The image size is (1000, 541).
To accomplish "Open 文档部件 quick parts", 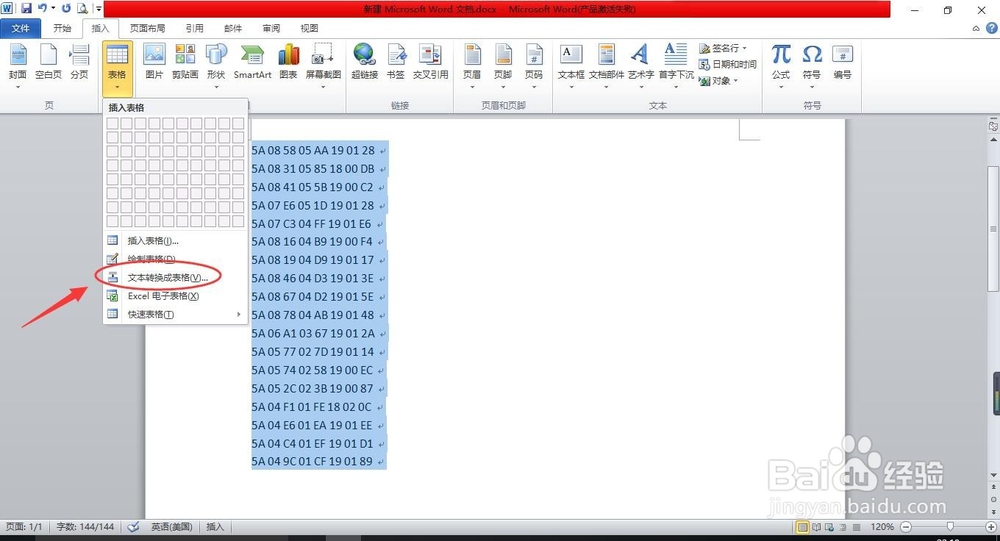I will 607,66.
